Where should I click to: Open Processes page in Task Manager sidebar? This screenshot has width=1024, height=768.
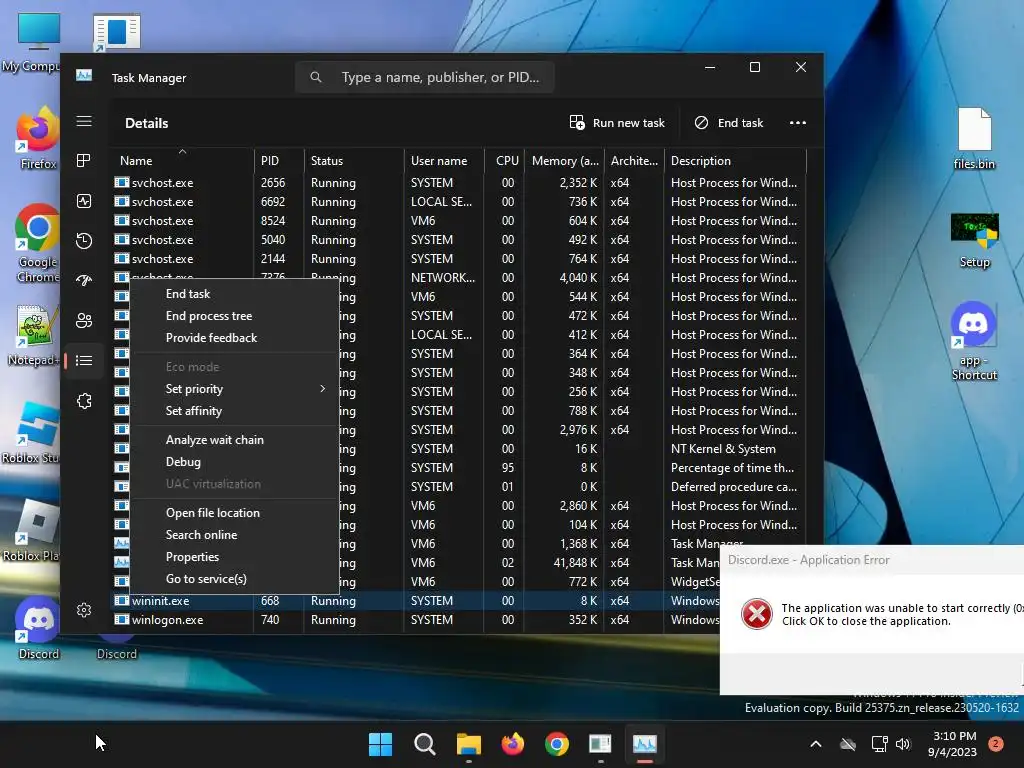84,161
